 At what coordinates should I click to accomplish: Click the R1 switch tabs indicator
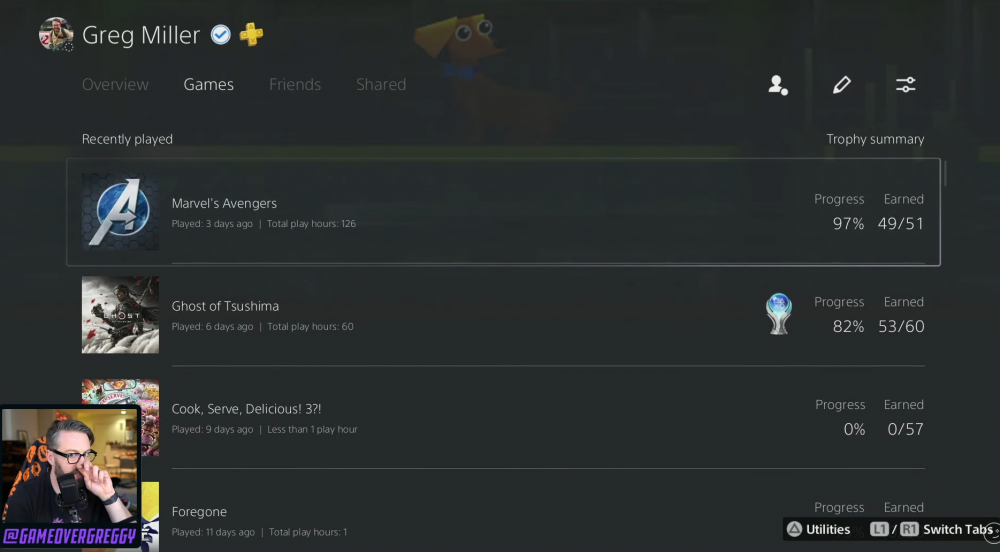[909, 529]
